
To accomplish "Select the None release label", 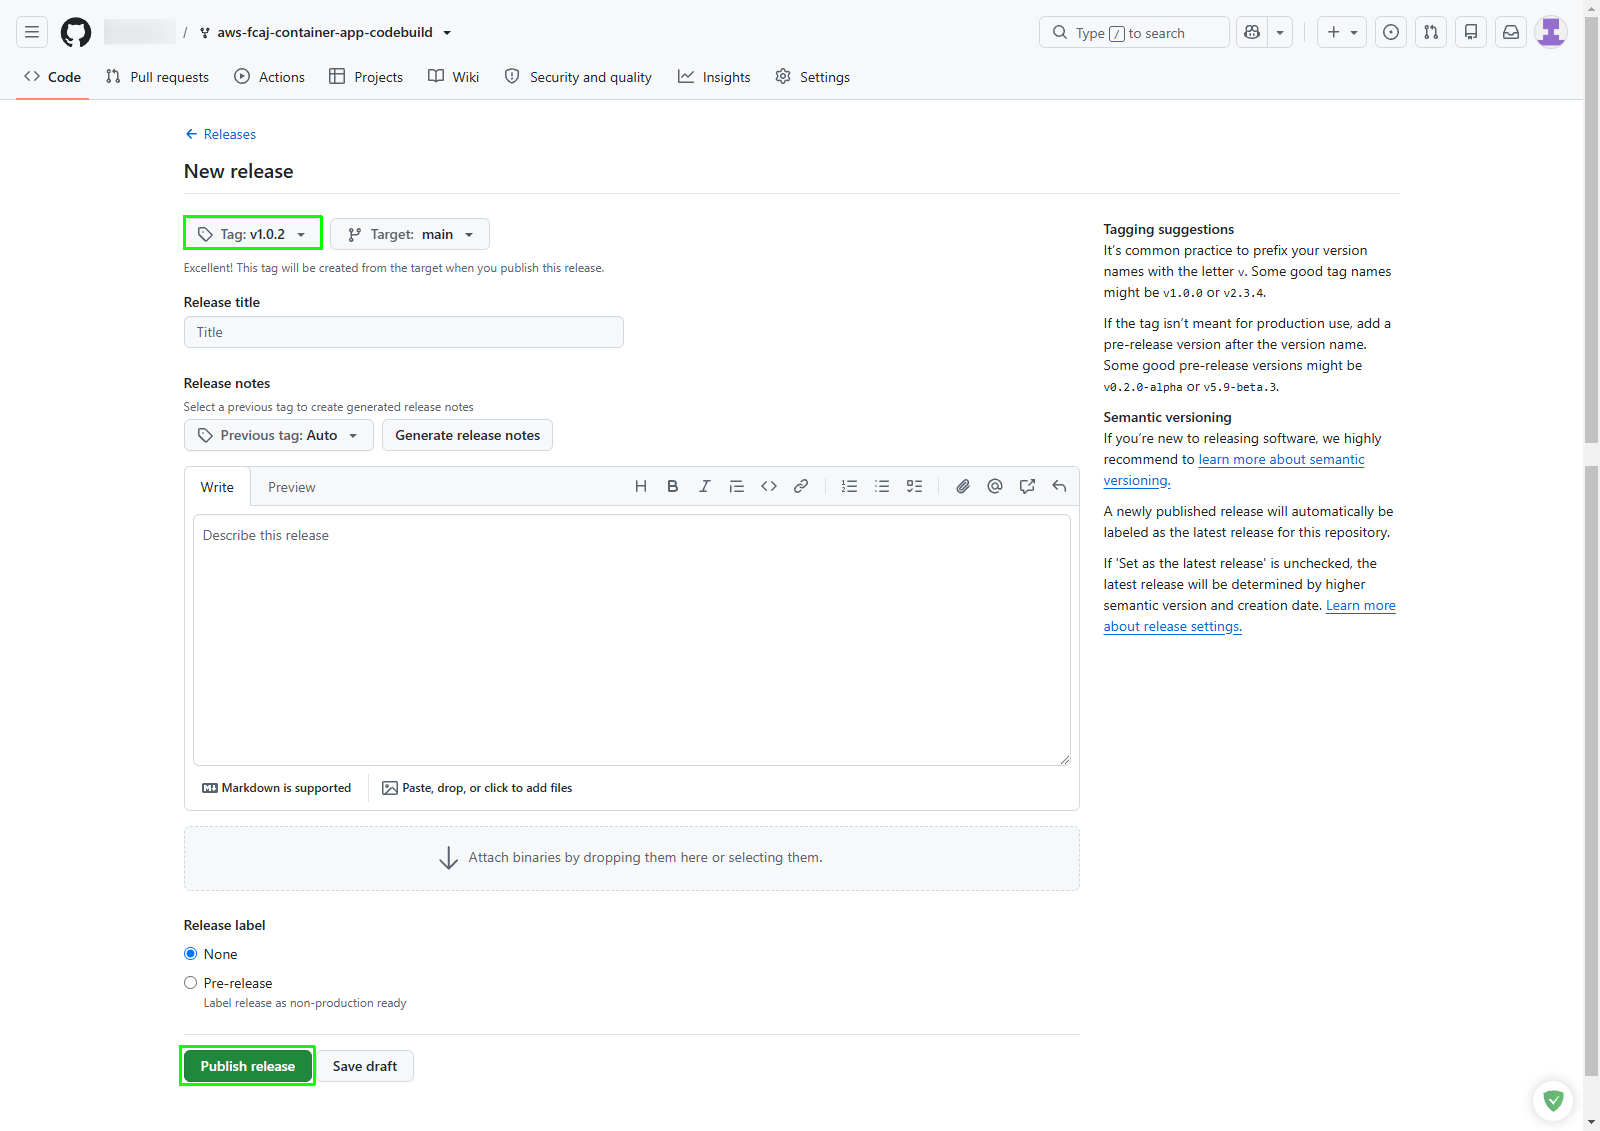I will [190, 954].
